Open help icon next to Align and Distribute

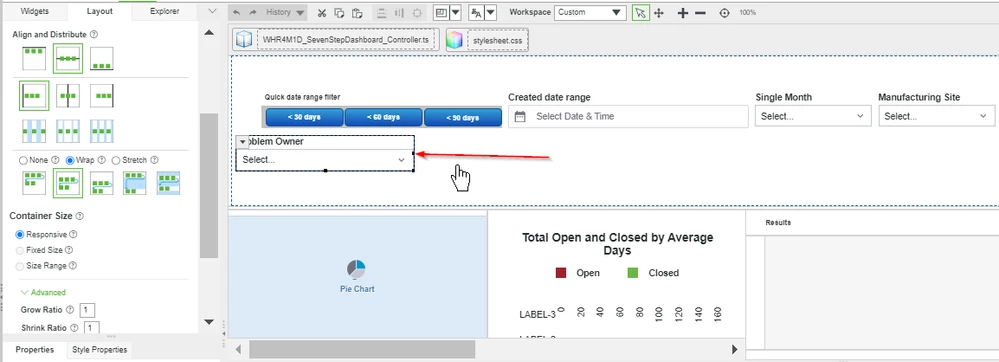(94, 34)
